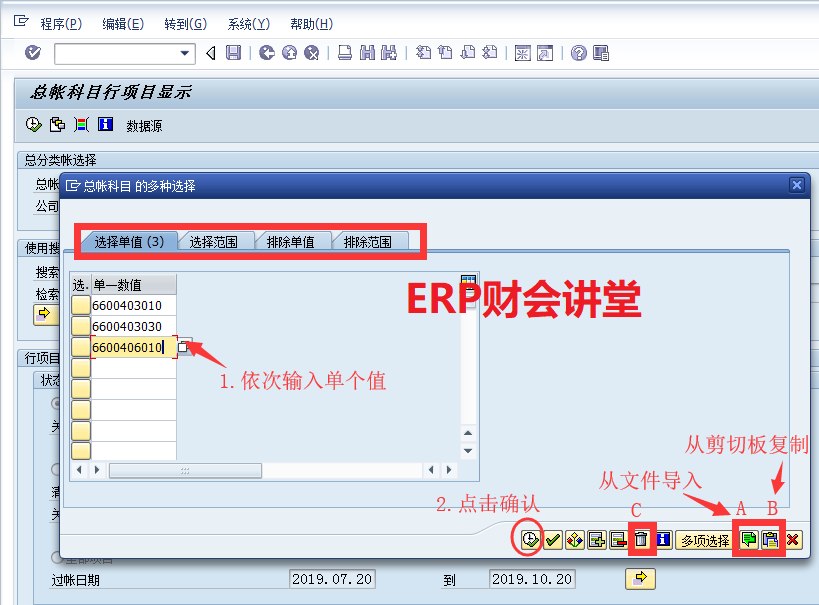Click the Get Variant icon in application toolbar
This screenshot has height=605, width=819.
point(57,124)
